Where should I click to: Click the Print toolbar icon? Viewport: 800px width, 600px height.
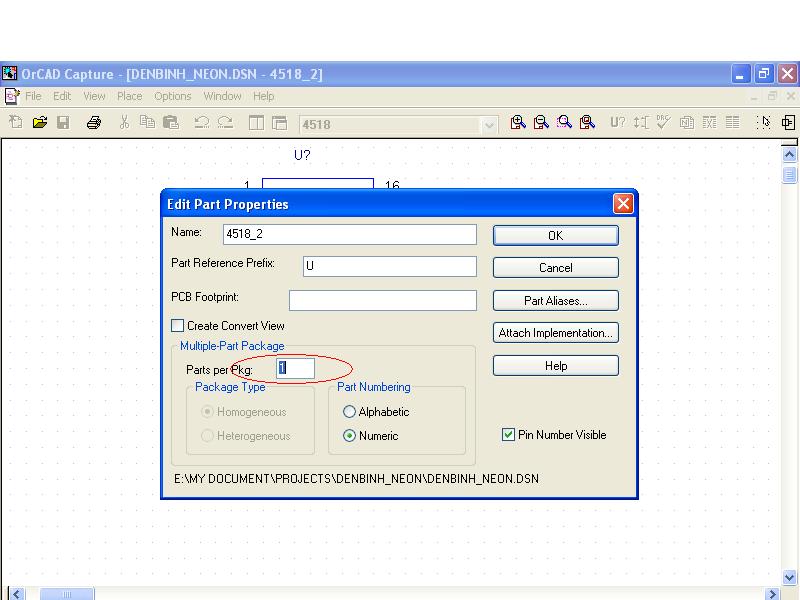(x=94, y=122)
